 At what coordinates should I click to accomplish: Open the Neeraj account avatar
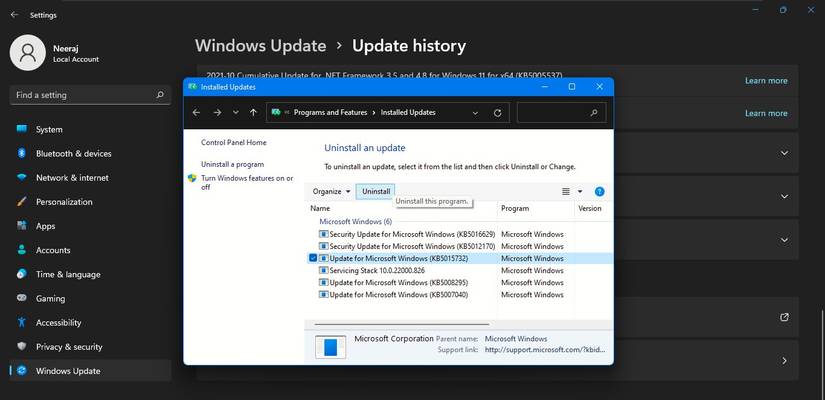(x=27, y=53)
